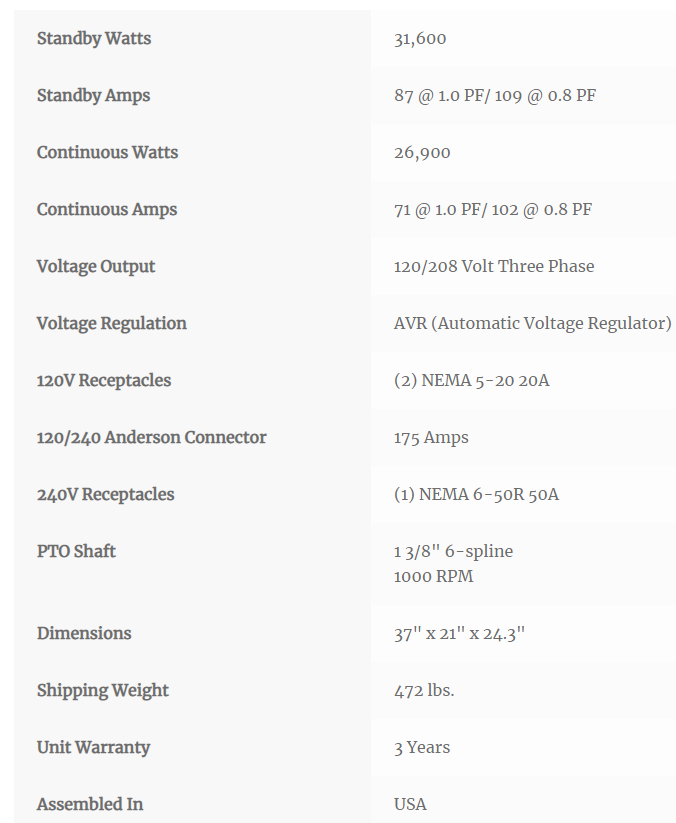
Task: Click the Standby Amps row label
Action: point(93,96)
